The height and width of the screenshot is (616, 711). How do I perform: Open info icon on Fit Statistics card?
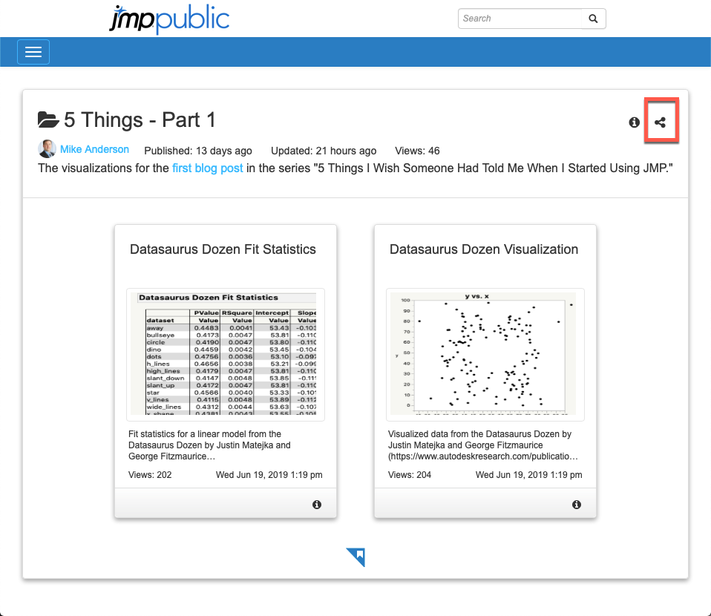(317, 504)
